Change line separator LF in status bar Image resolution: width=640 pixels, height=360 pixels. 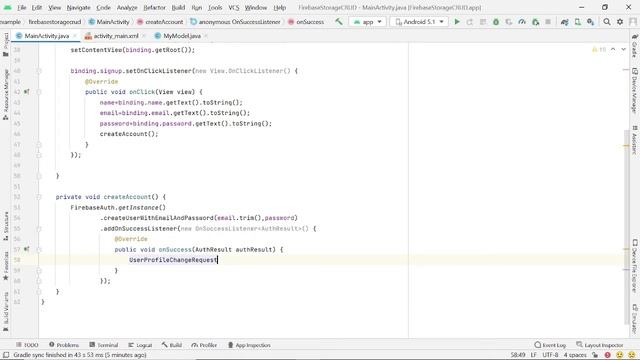click(x=533, y=355)
